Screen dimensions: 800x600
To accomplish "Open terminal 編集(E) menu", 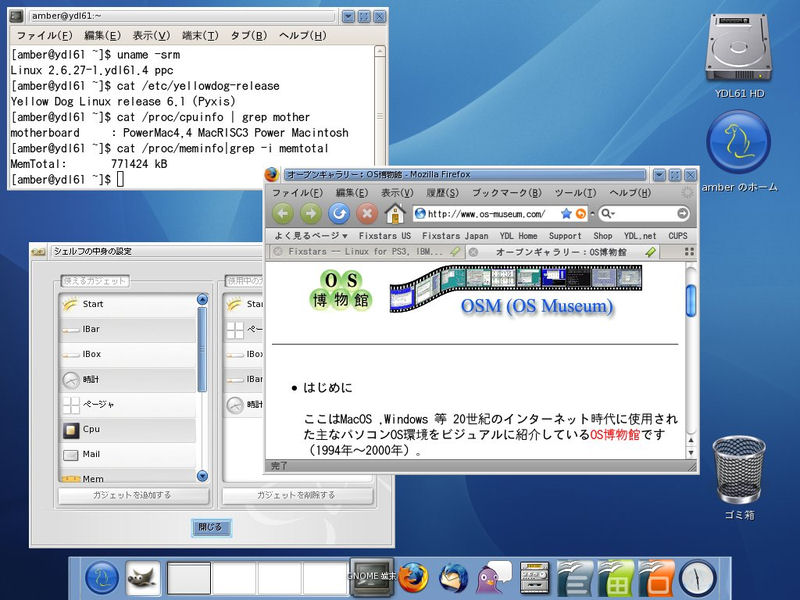I will pyautogui.click(x=102, y=35).
